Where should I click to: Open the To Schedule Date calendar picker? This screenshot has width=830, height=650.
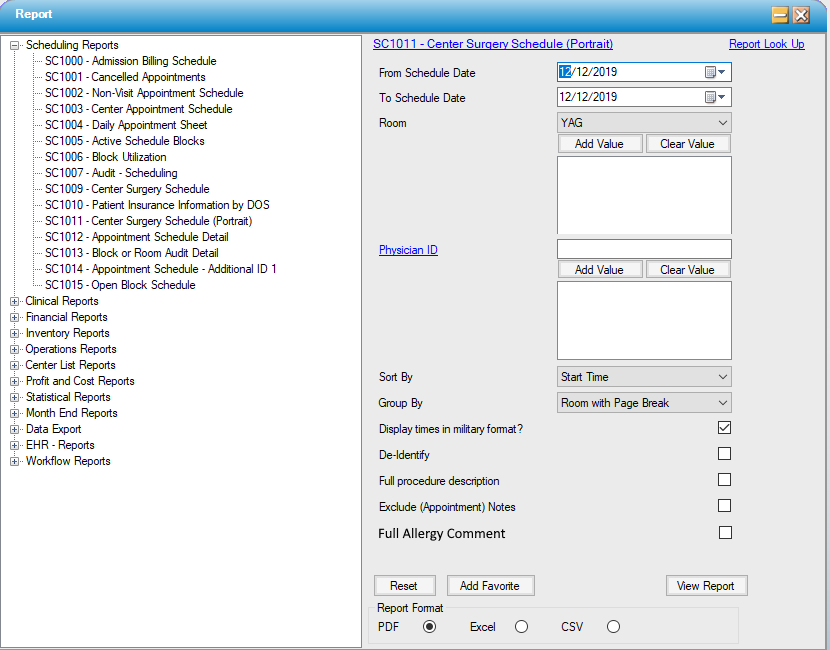[715, 97]
